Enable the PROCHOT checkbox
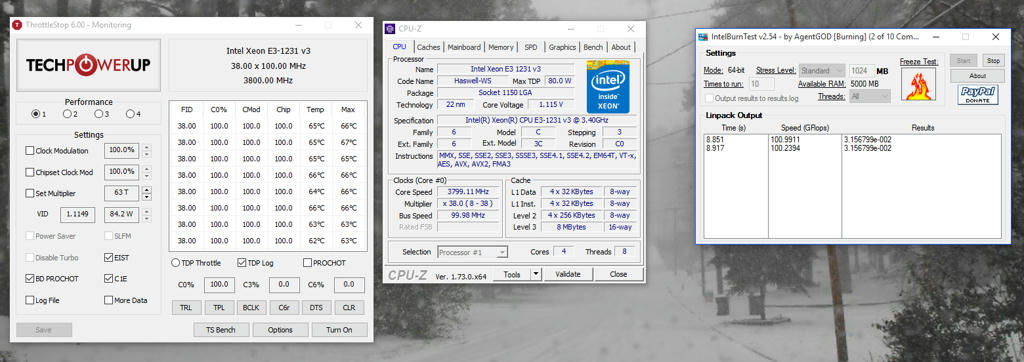 (x=308, y=263)
